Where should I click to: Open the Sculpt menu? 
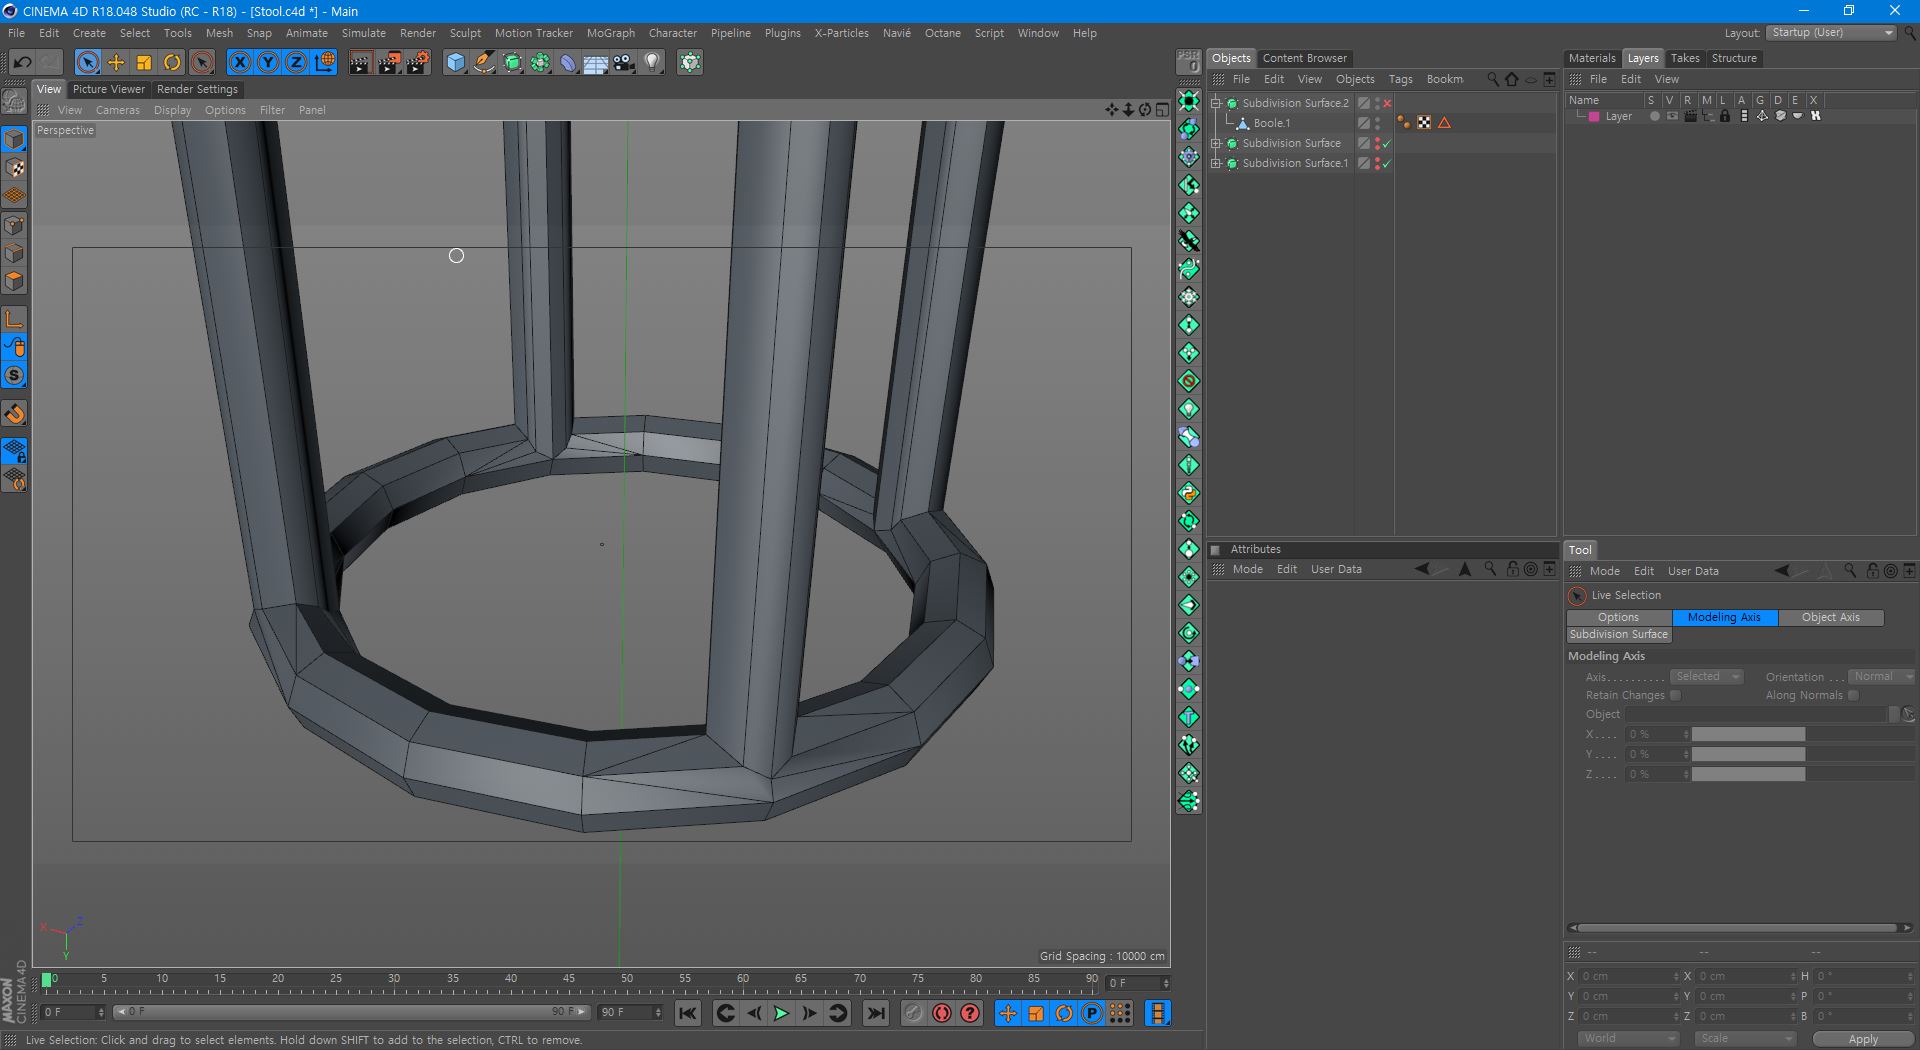pos(465,33)
